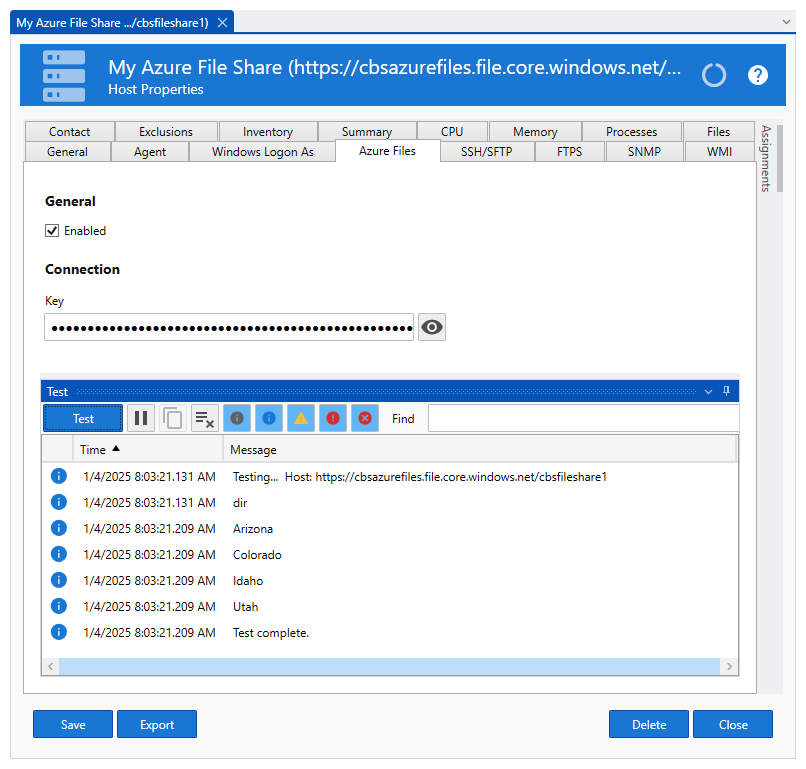Reveal the key with the eye icon

coord(432,327)
